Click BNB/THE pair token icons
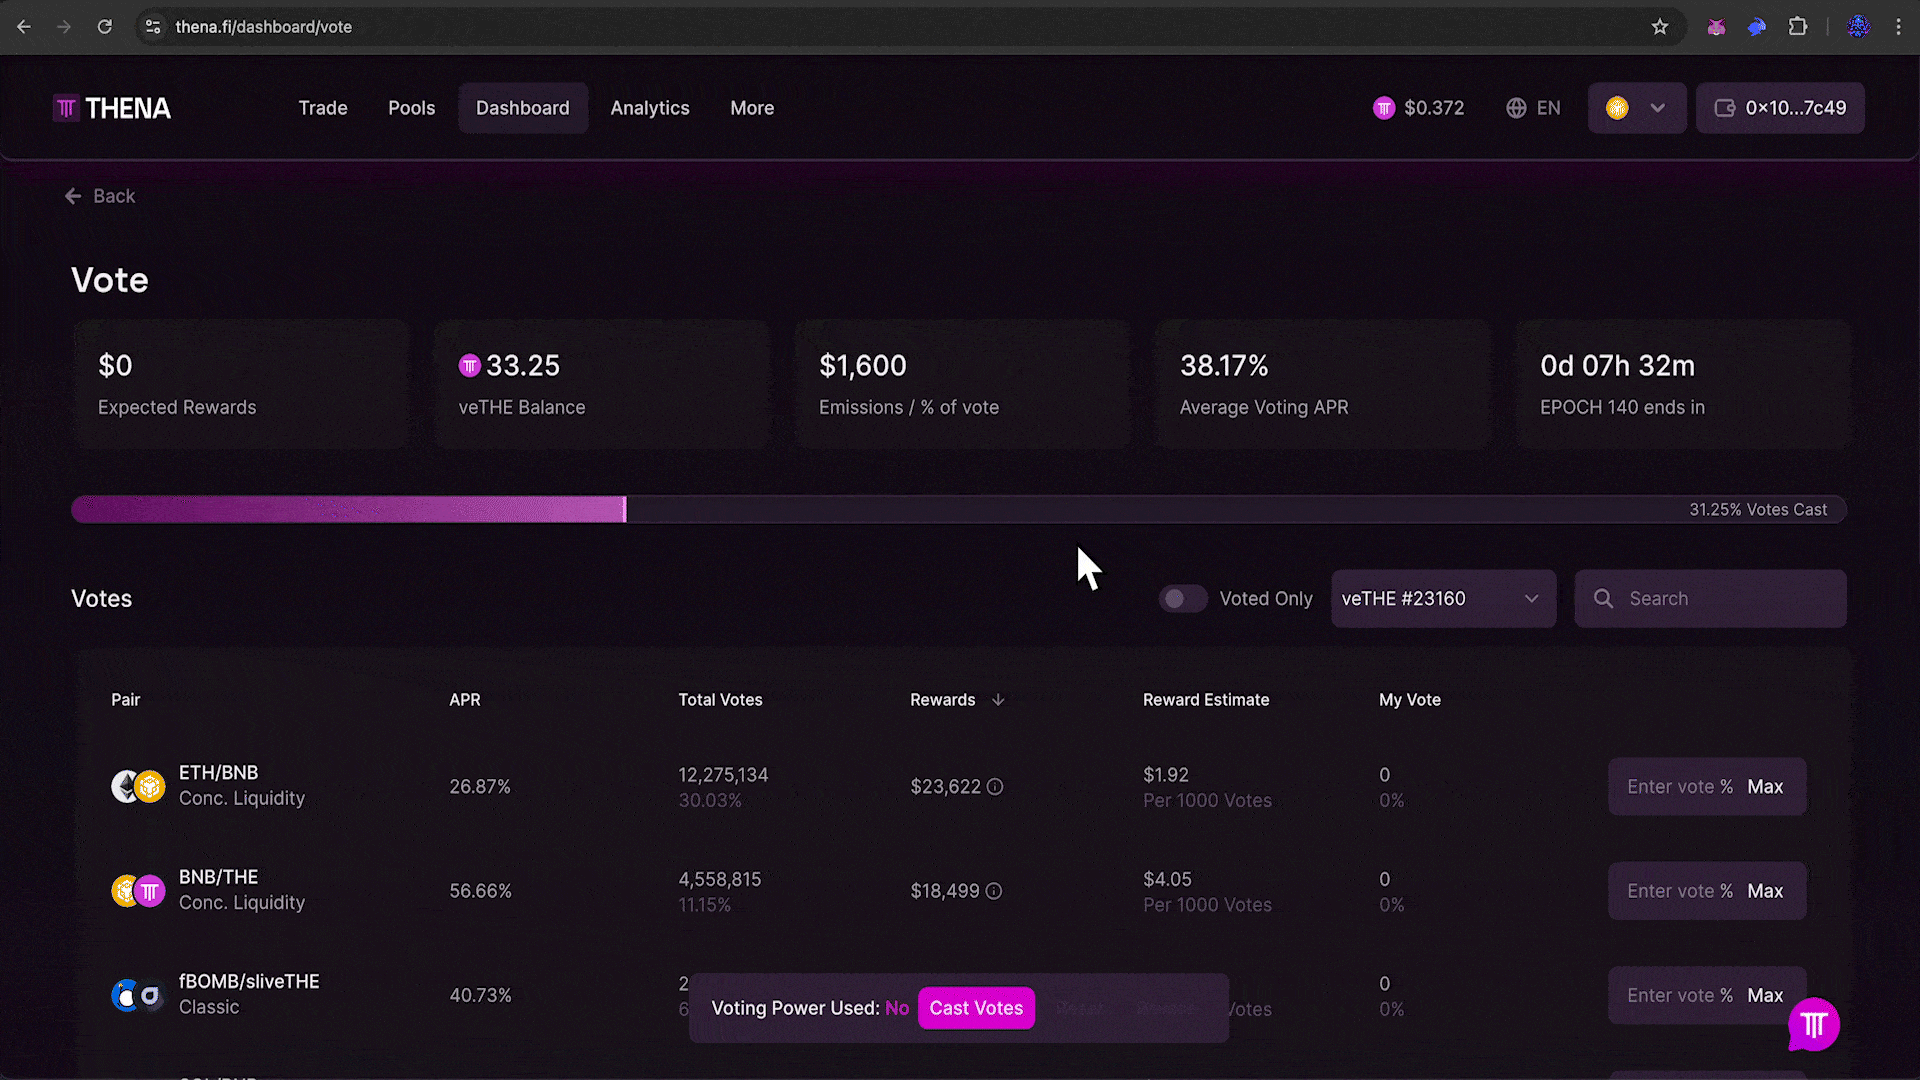Image resolution: width=1920 pixels, height=1080 pixels. (x=138, y=891)
